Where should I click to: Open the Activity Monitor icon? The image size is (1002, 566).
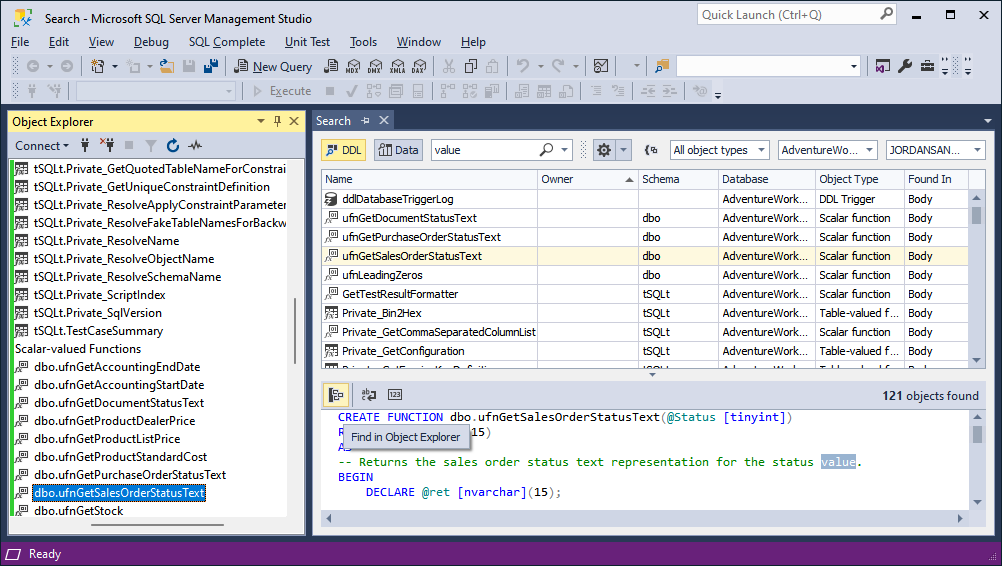pyautogui.click(x=601, y=66)
